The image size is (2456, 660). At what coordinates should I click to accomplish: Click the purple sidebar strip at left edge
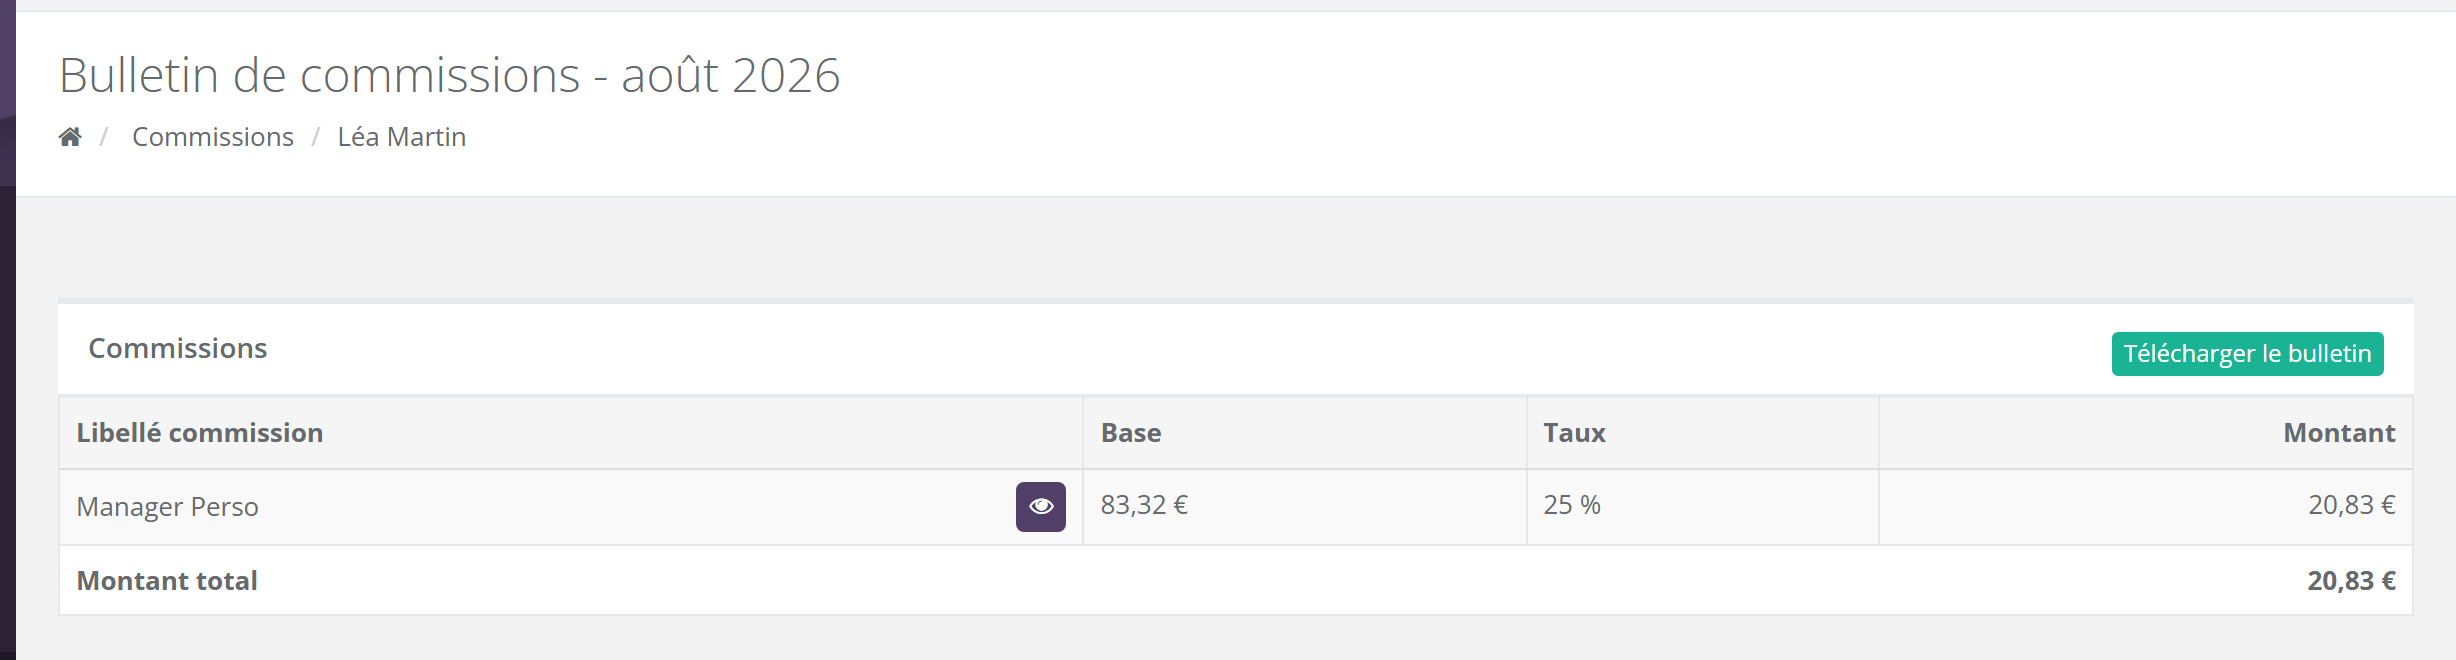coord(8,330)
